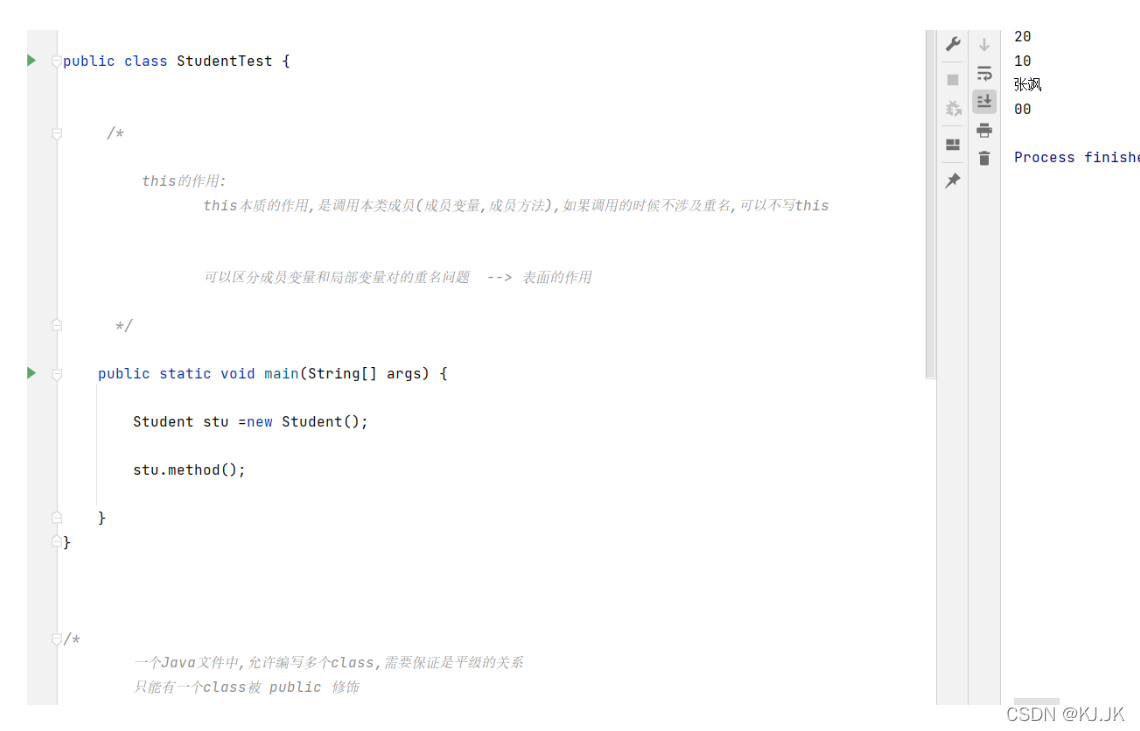Open run configuration wrench settings
This screenshot has width=1140, height=731.
[x=953, y=44]
